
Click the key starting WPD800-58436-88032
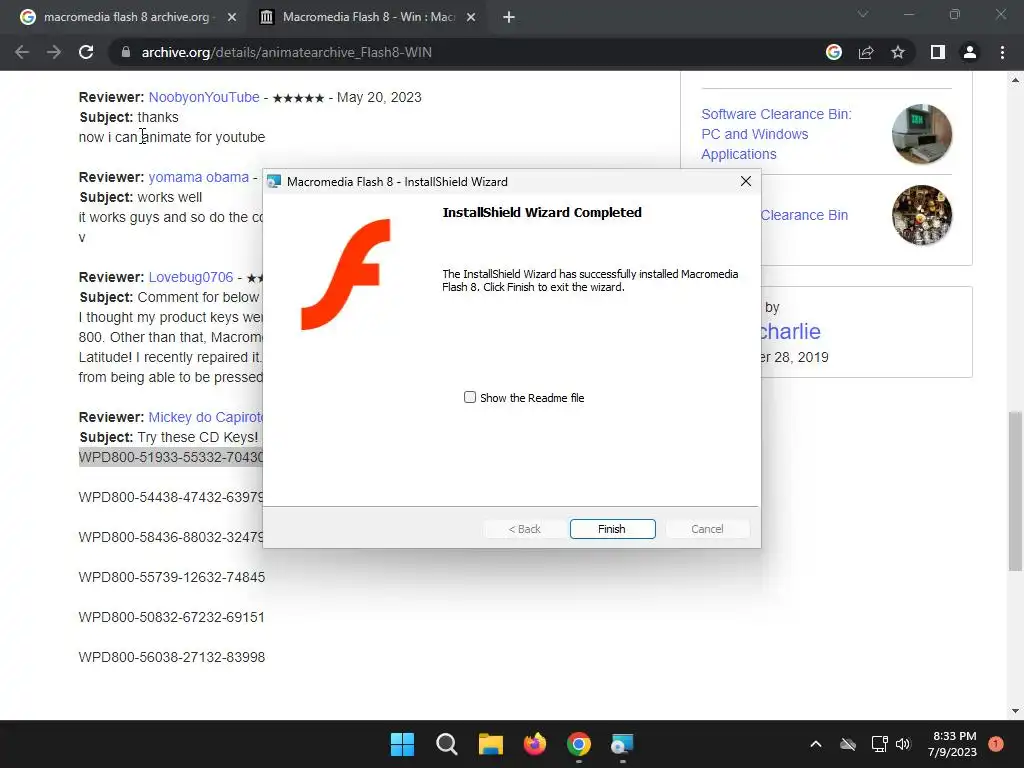tap(170, 537)
